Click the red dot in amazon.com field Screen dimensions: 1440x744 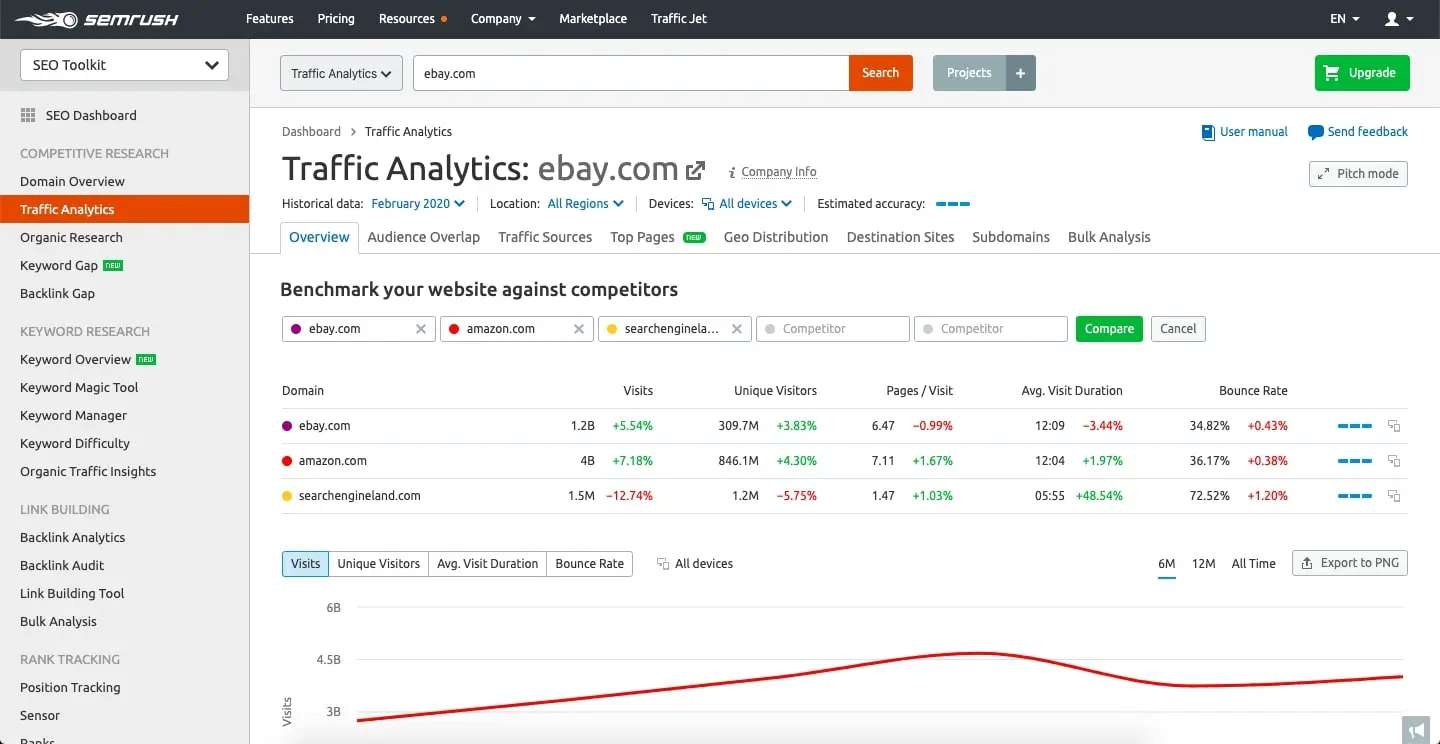click(x=454, y=329)
